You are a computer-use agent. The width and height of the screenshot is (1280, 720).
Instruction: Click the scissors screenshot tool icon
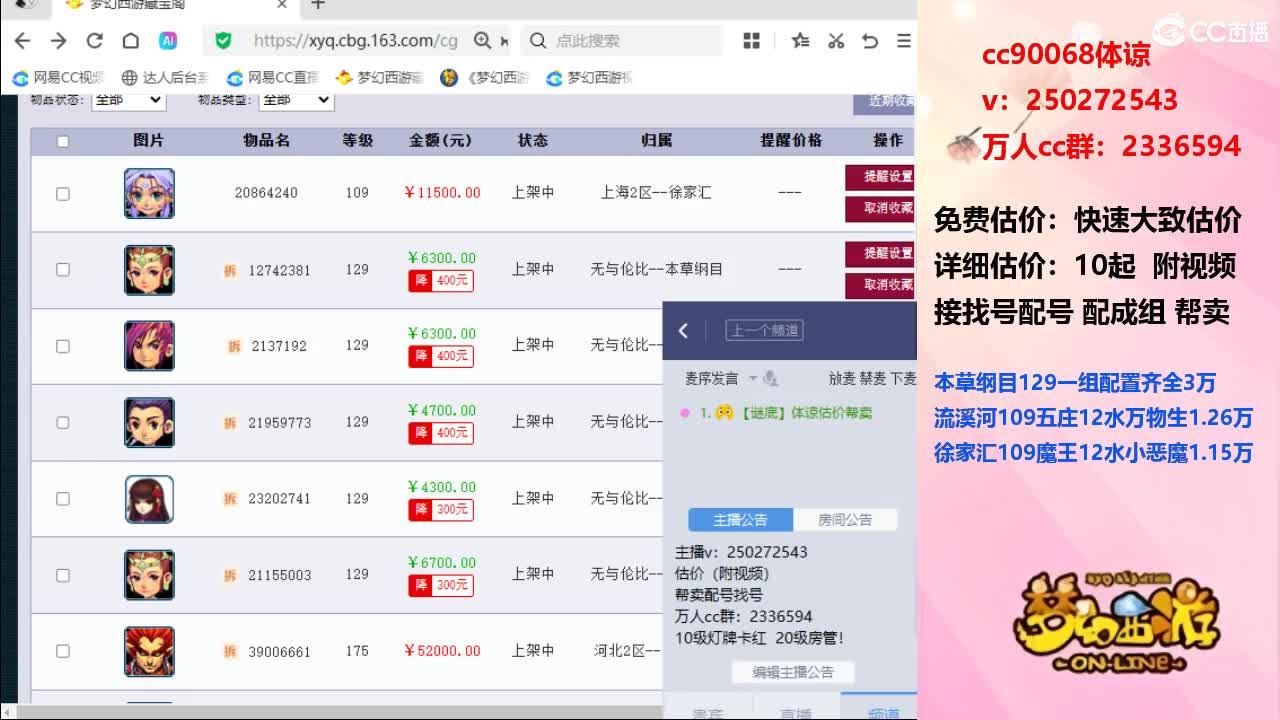pyautogui.click(x=836, y=41)
